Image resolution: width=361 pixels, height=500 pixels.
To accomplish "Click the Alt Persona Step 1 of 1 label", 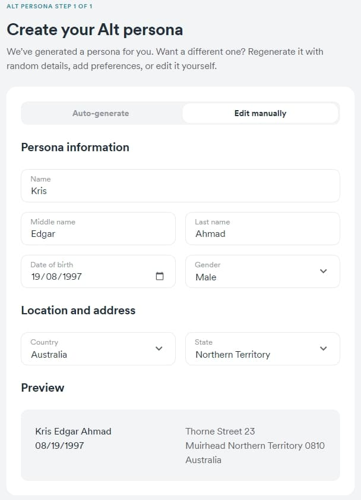I will click(50, 6).
